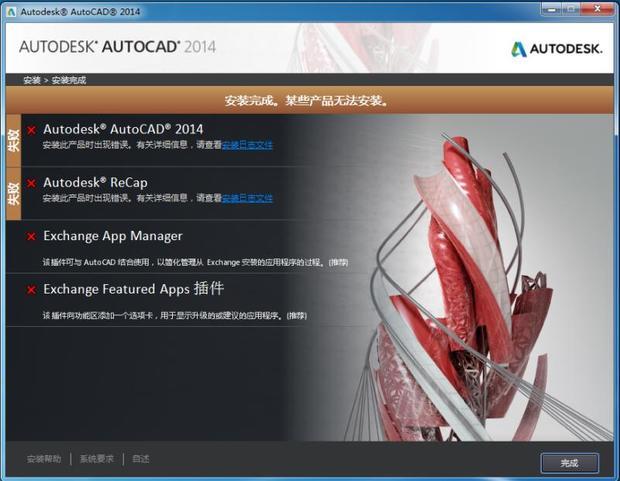Open install log link under Autodesk ReCap

247,198
